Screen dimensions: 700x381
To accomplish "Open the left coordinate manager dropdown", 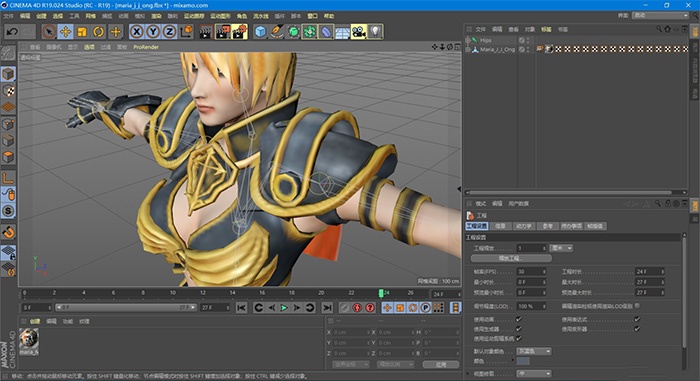I will (350, 364).
